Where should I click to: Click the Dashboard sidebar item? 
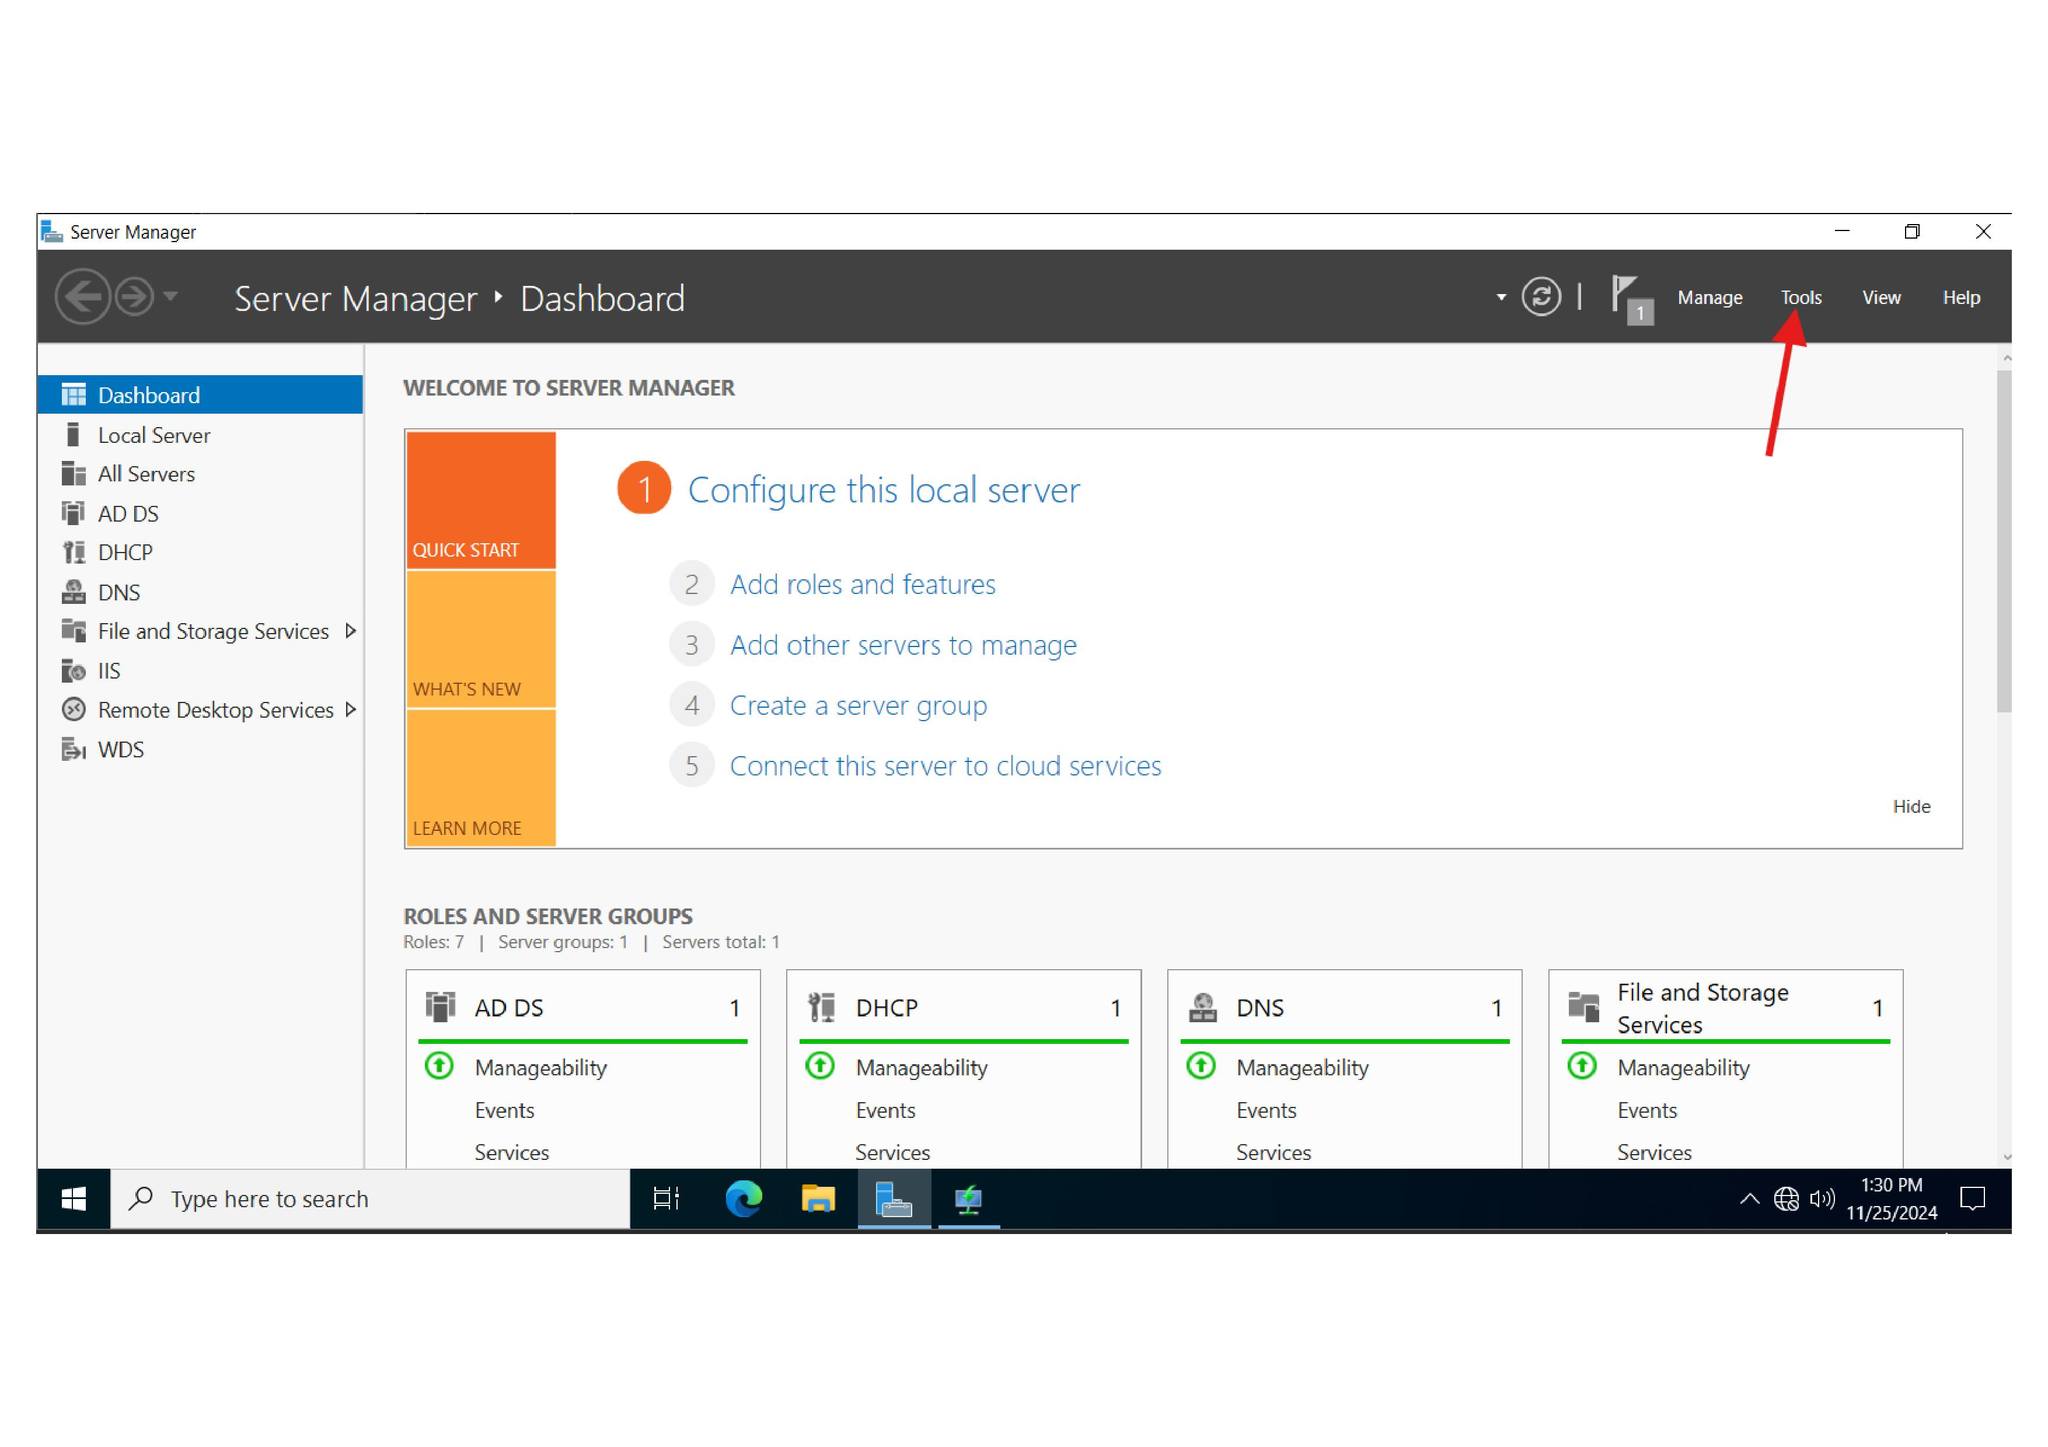[200, 395]
